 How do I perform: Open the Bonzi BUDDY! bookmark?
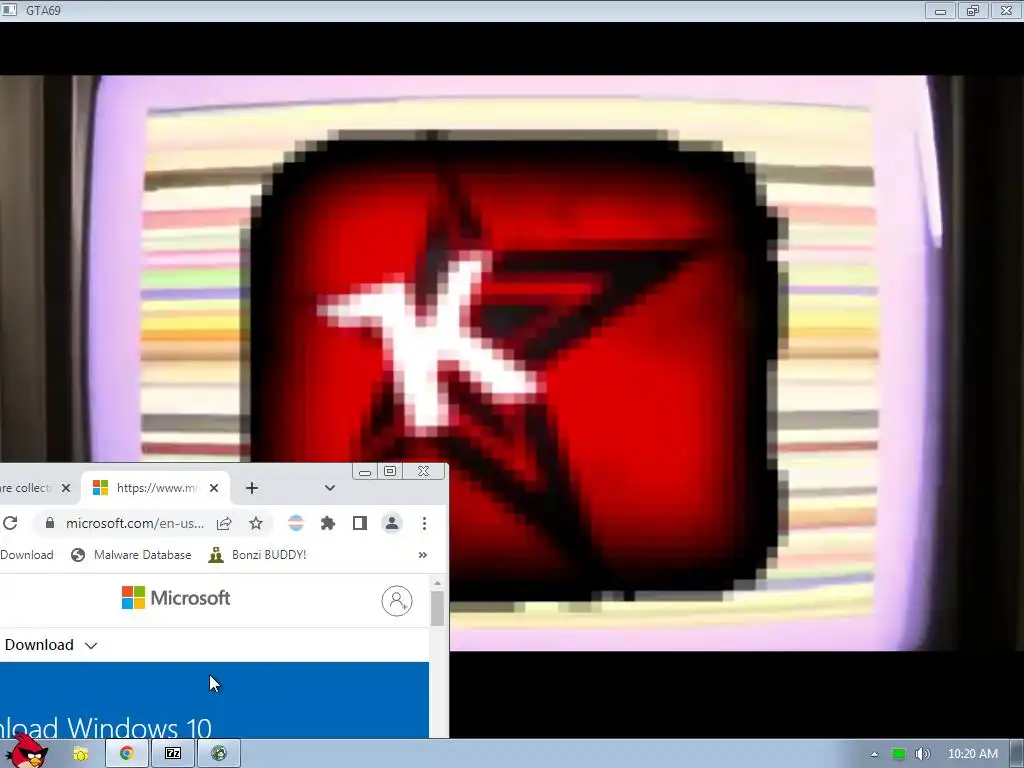click(257, 555)
